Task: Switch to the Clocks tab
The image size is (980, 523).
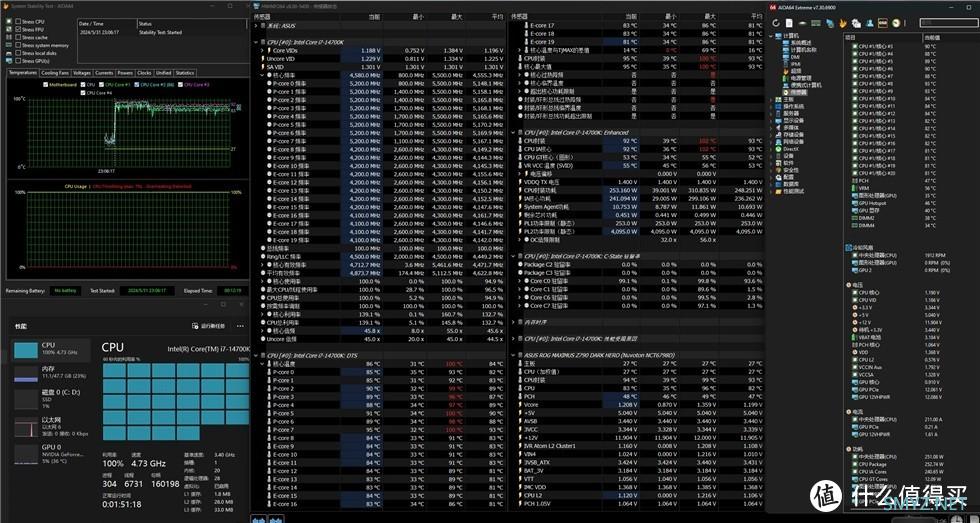Action: pyautogui.click(x=144, y=73)
